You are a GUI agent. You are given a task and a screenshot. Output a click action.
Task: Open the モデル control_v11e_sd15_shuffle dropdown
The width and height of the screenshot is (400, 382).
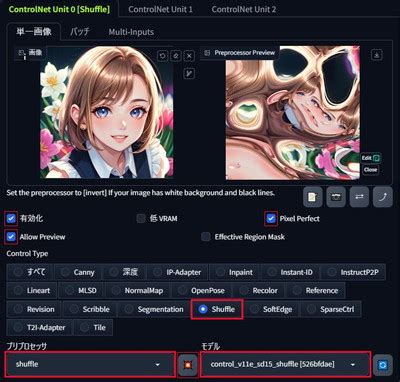click(285, 364)
